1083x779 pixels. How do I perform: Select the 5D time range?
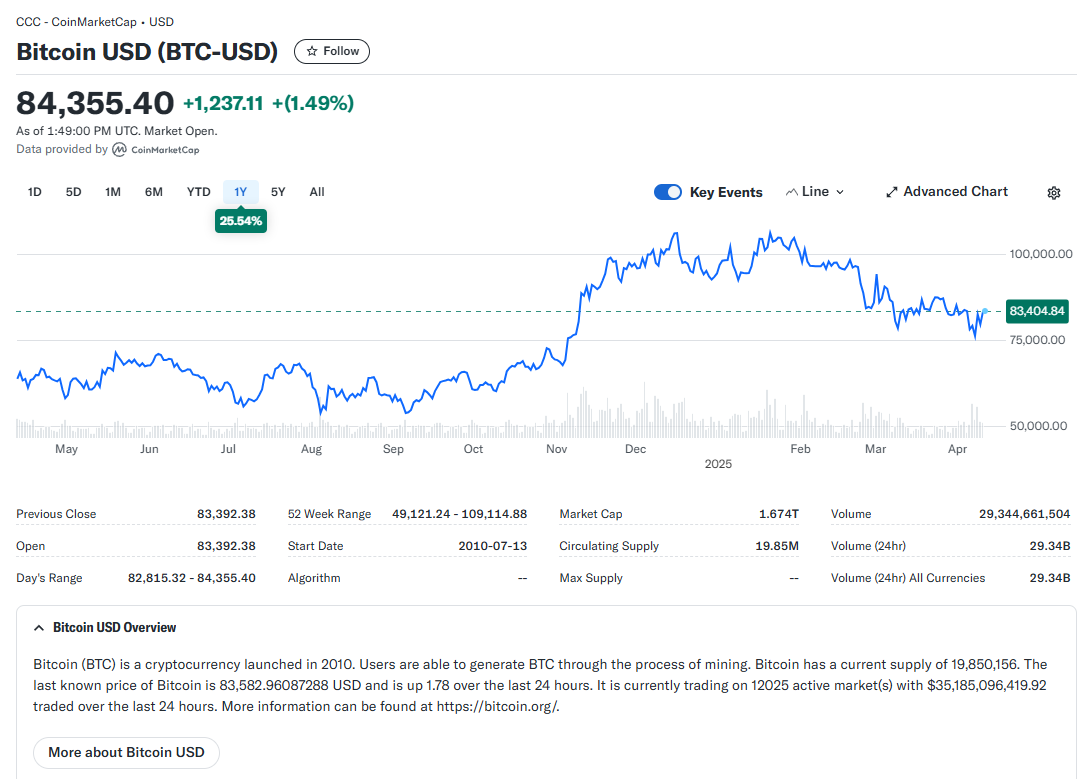coord(73,192)
